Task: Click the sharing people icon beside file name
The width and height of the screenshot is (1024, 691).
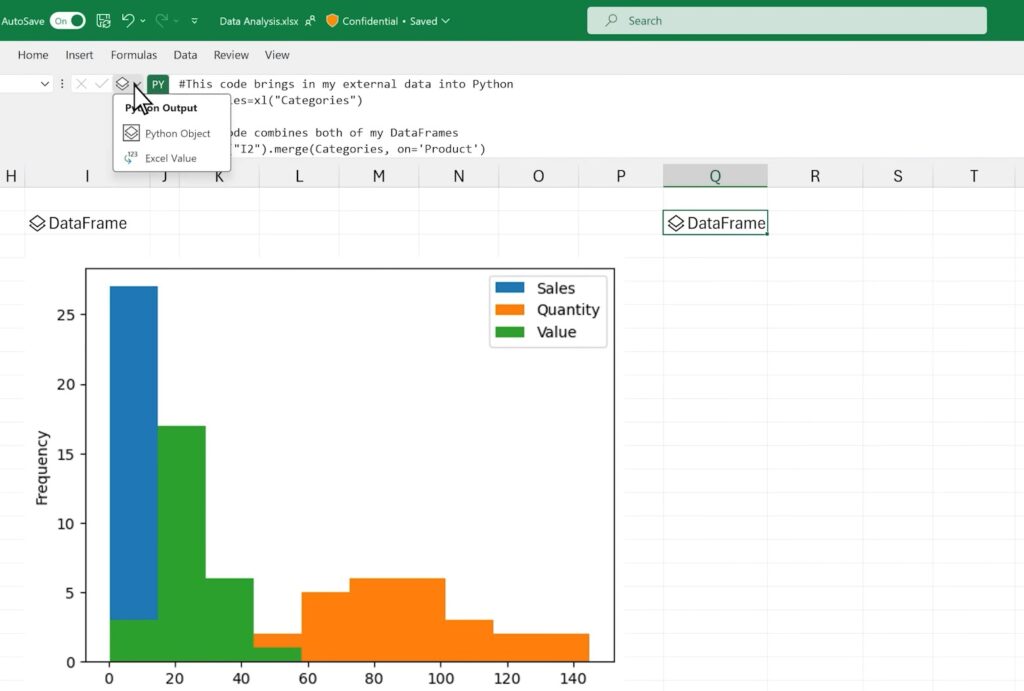Action: [x=309, y=20]
